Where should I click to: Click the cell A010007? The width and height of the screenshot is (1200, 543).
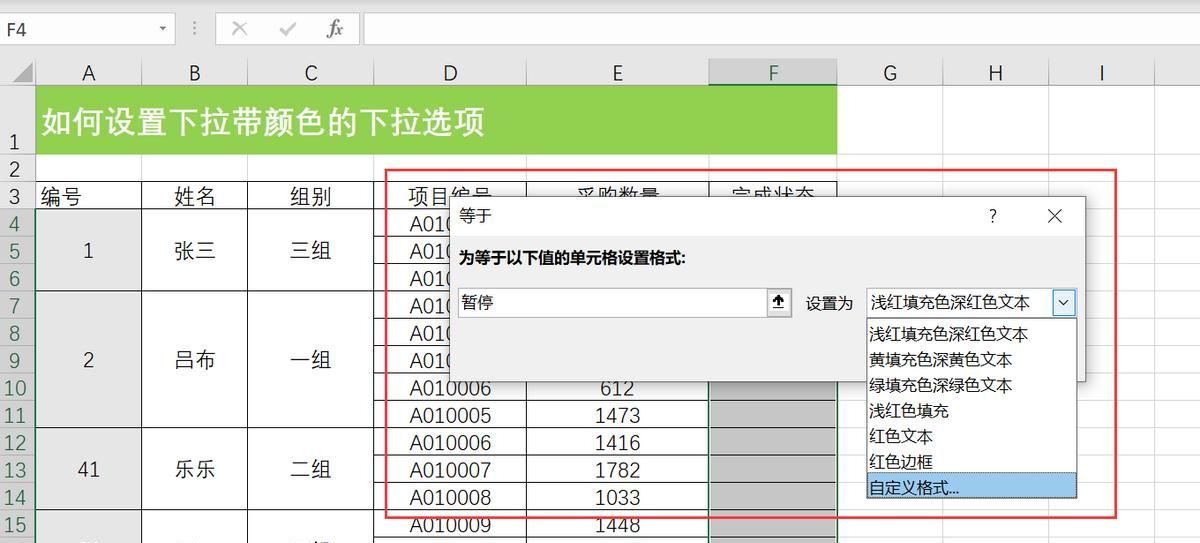click(450, 469)
